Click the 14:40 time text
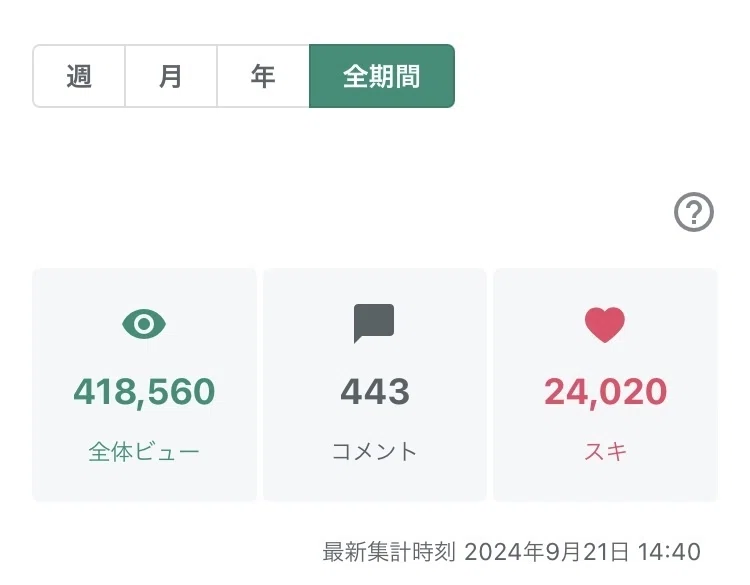 (x=669, y=552)
